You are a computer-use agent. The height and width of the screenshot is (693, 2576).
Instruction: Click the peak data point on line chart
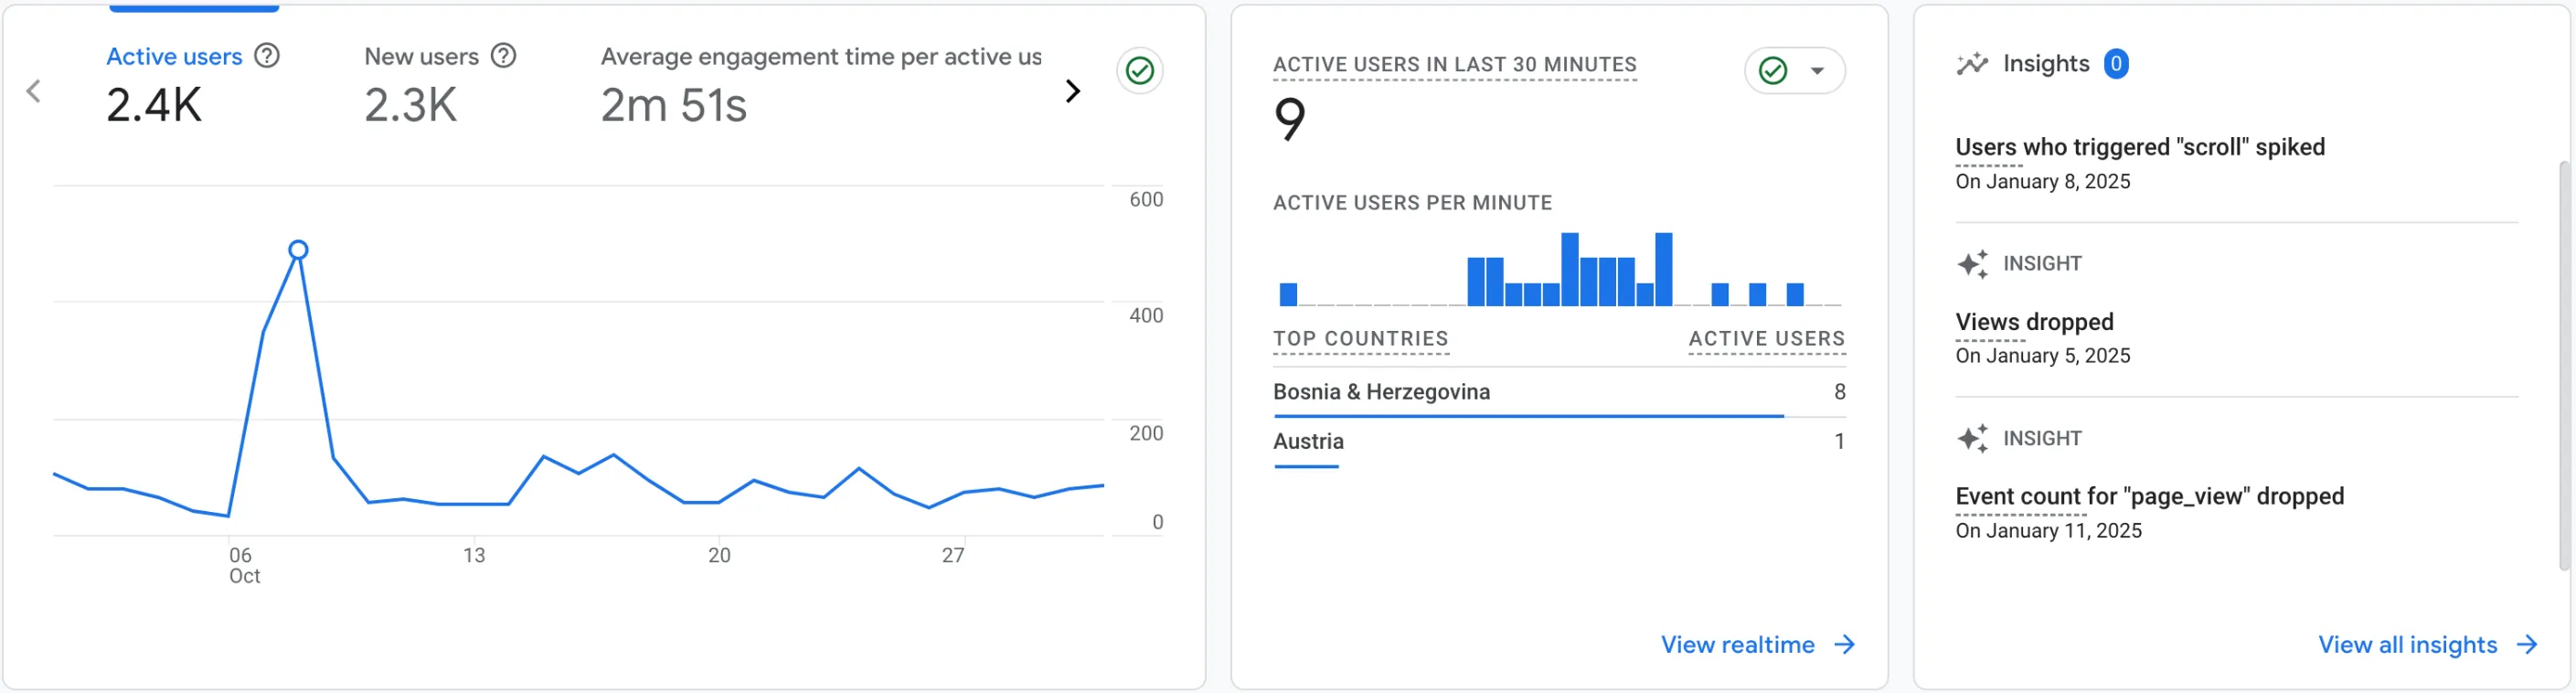(x=298, y=250)
